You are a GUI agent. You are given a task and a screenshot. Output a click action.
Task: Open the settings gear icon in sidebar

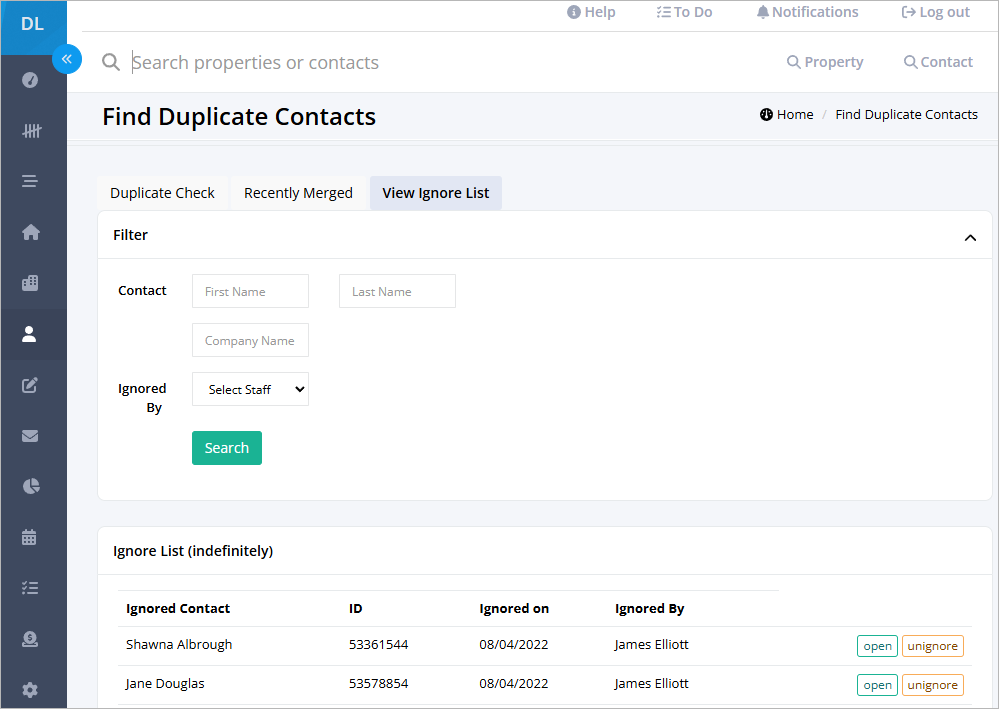pyautogui.click(x=30, y=689)
